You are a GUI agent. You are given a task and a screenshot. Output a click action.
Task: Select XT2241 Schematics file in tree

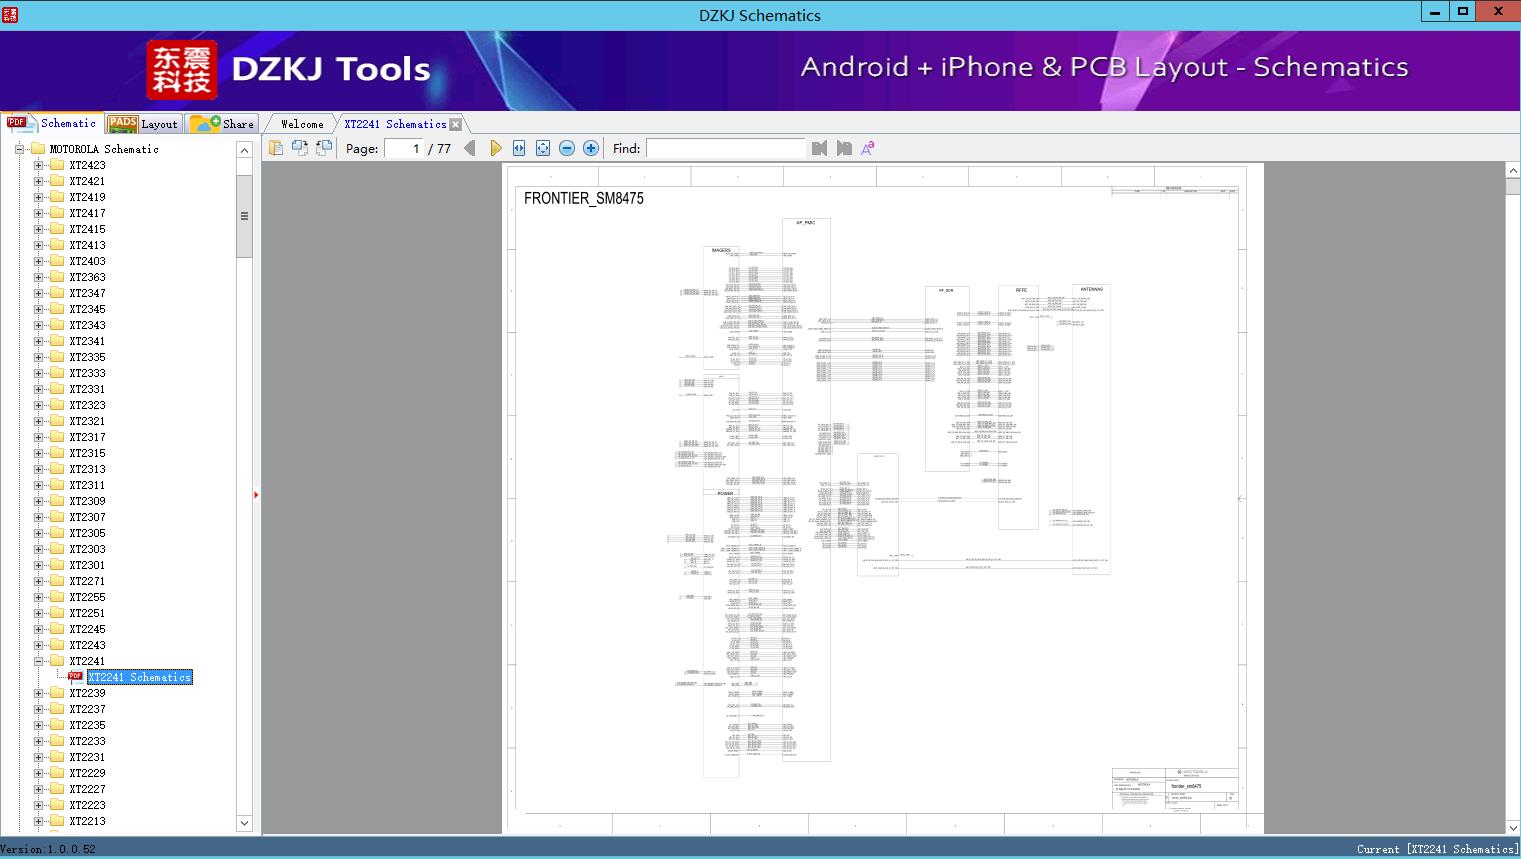(x=140, y=677)
